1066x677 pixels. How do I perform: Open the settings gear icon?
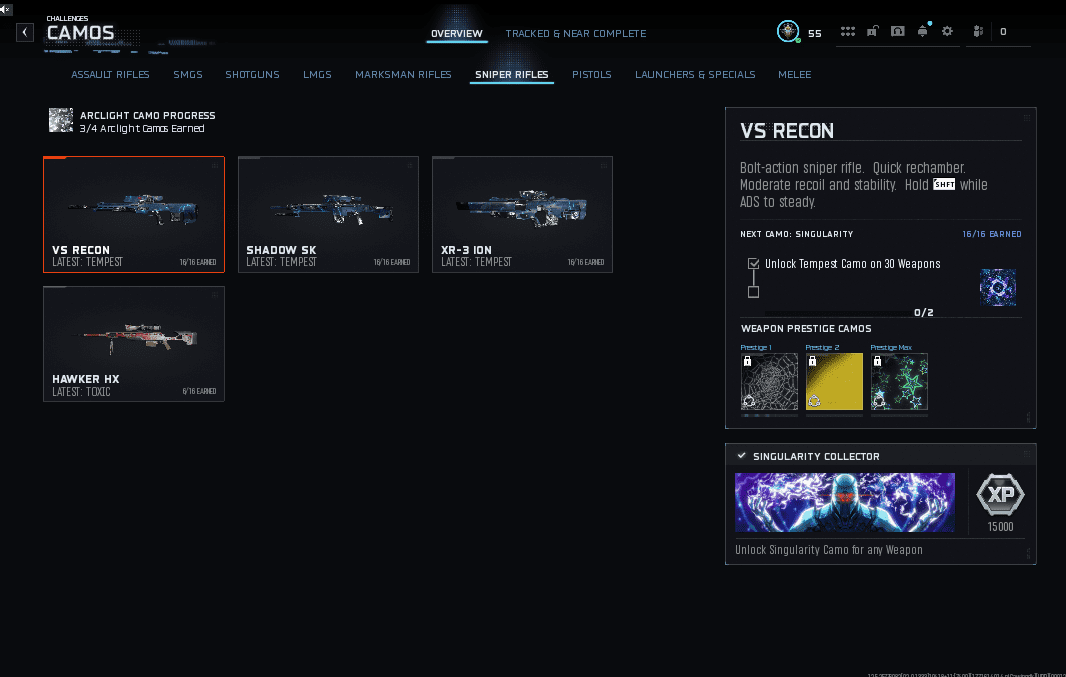(947, 32)
